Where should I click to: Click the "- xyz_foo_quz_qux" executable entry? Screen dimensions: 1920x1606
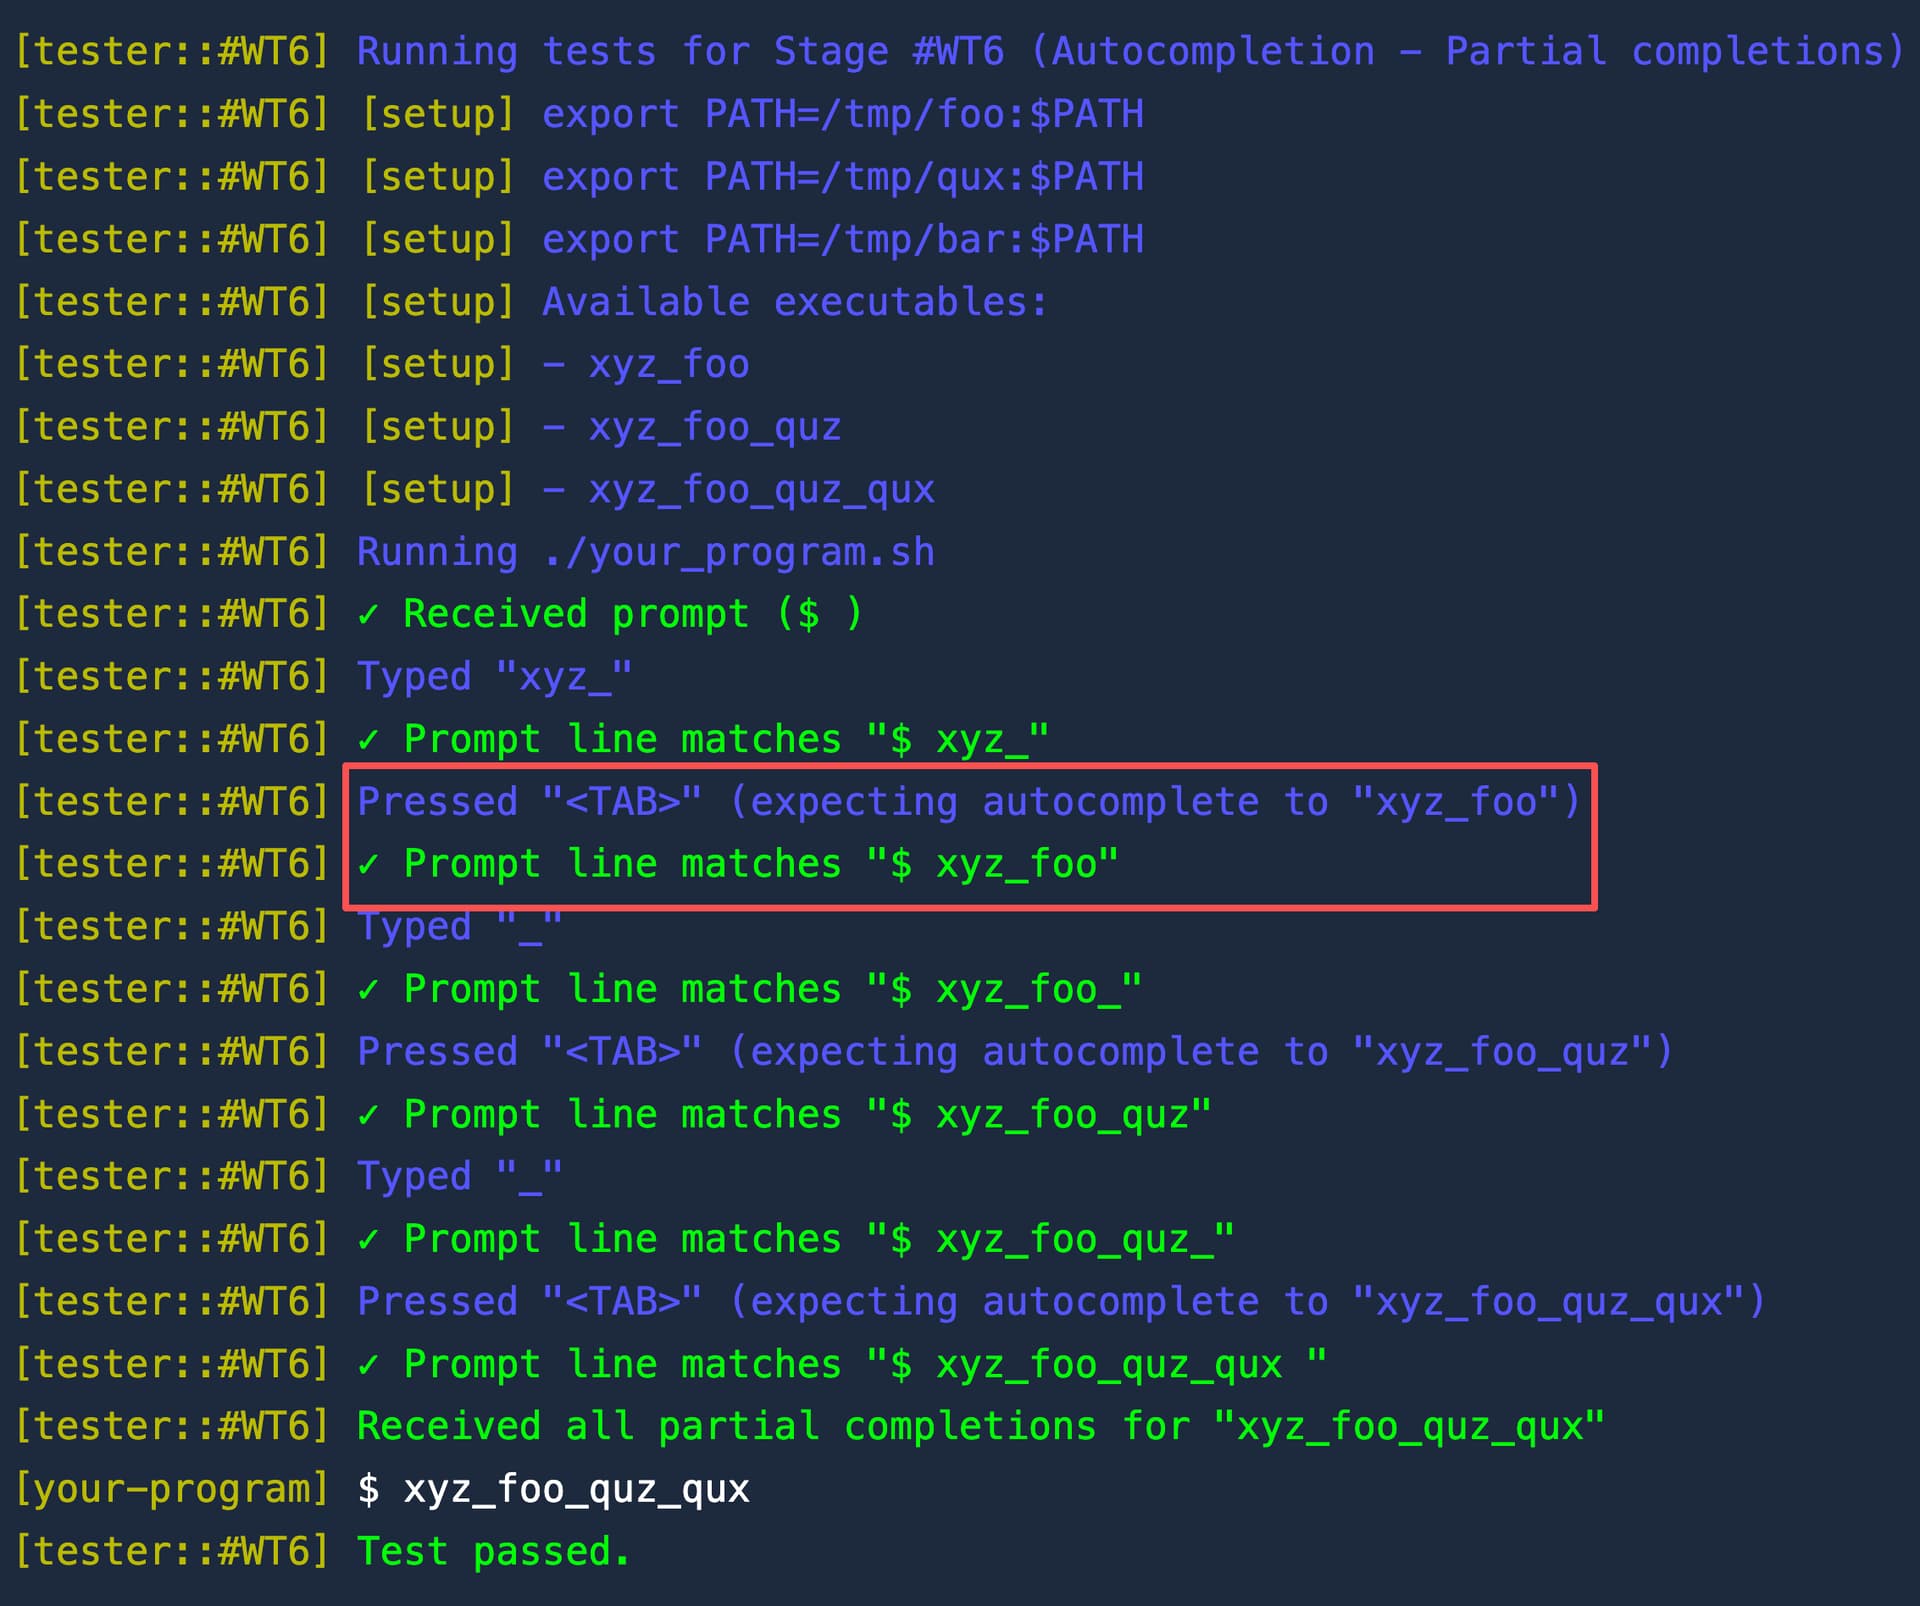coord(738,490)
